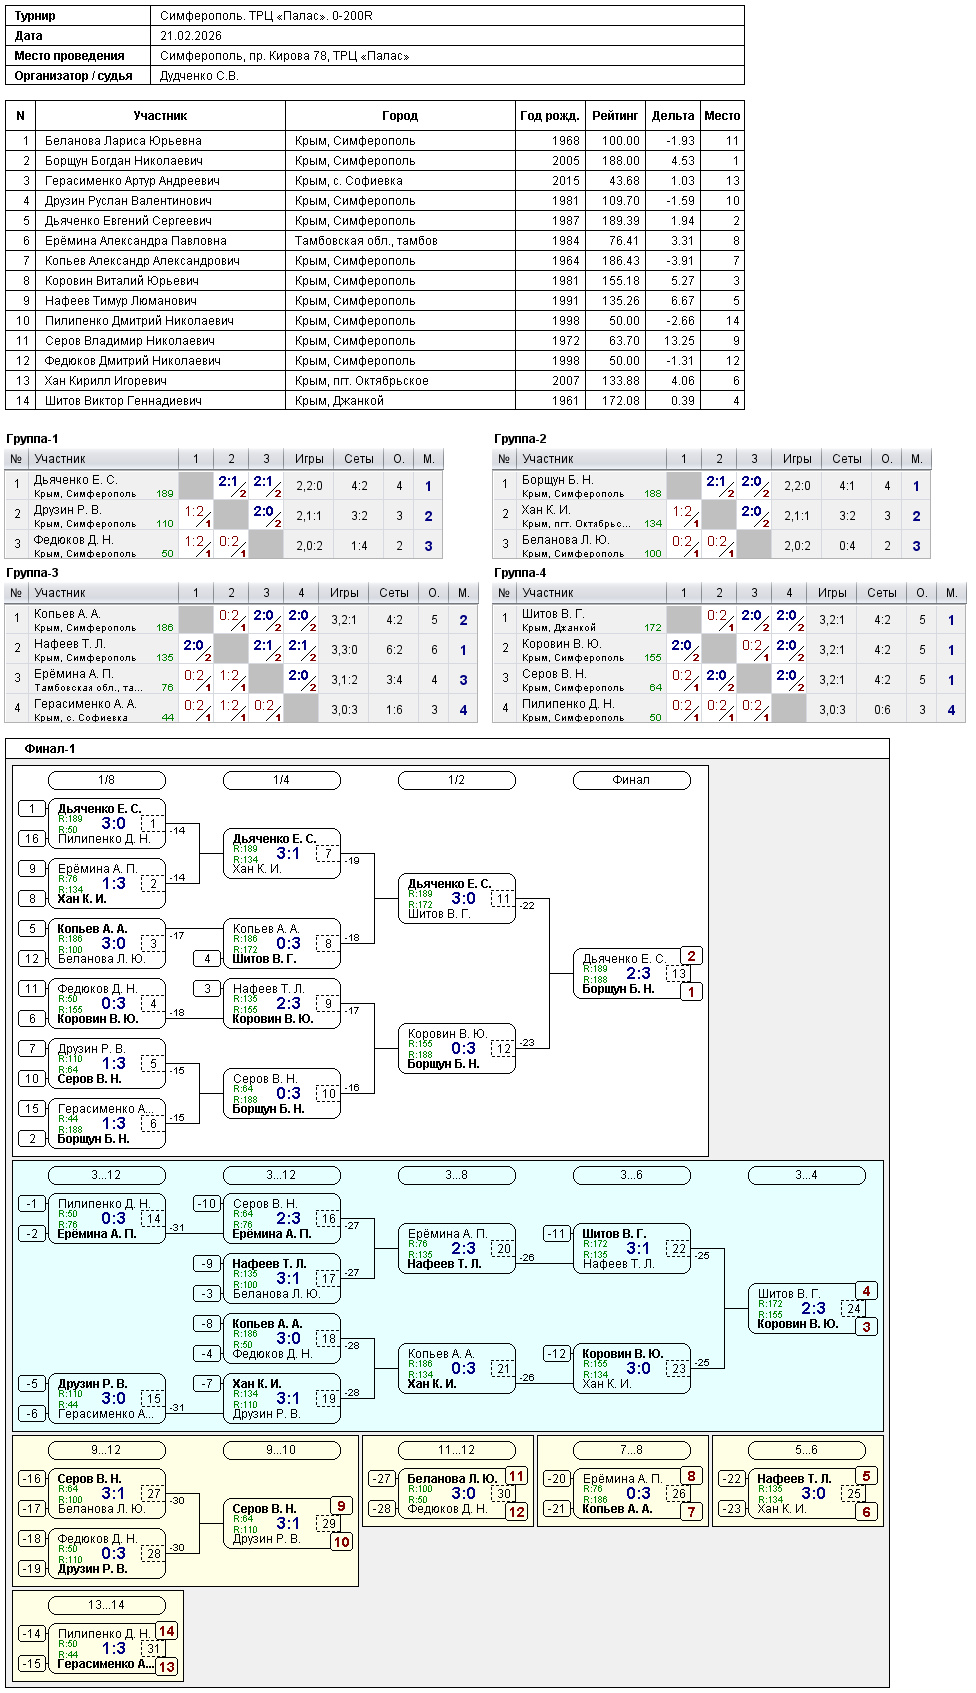The width and height of the screenshot is (976, 1693).
Task: Select the "1/2" semifinal round label
Action: (x=456, y=780)
